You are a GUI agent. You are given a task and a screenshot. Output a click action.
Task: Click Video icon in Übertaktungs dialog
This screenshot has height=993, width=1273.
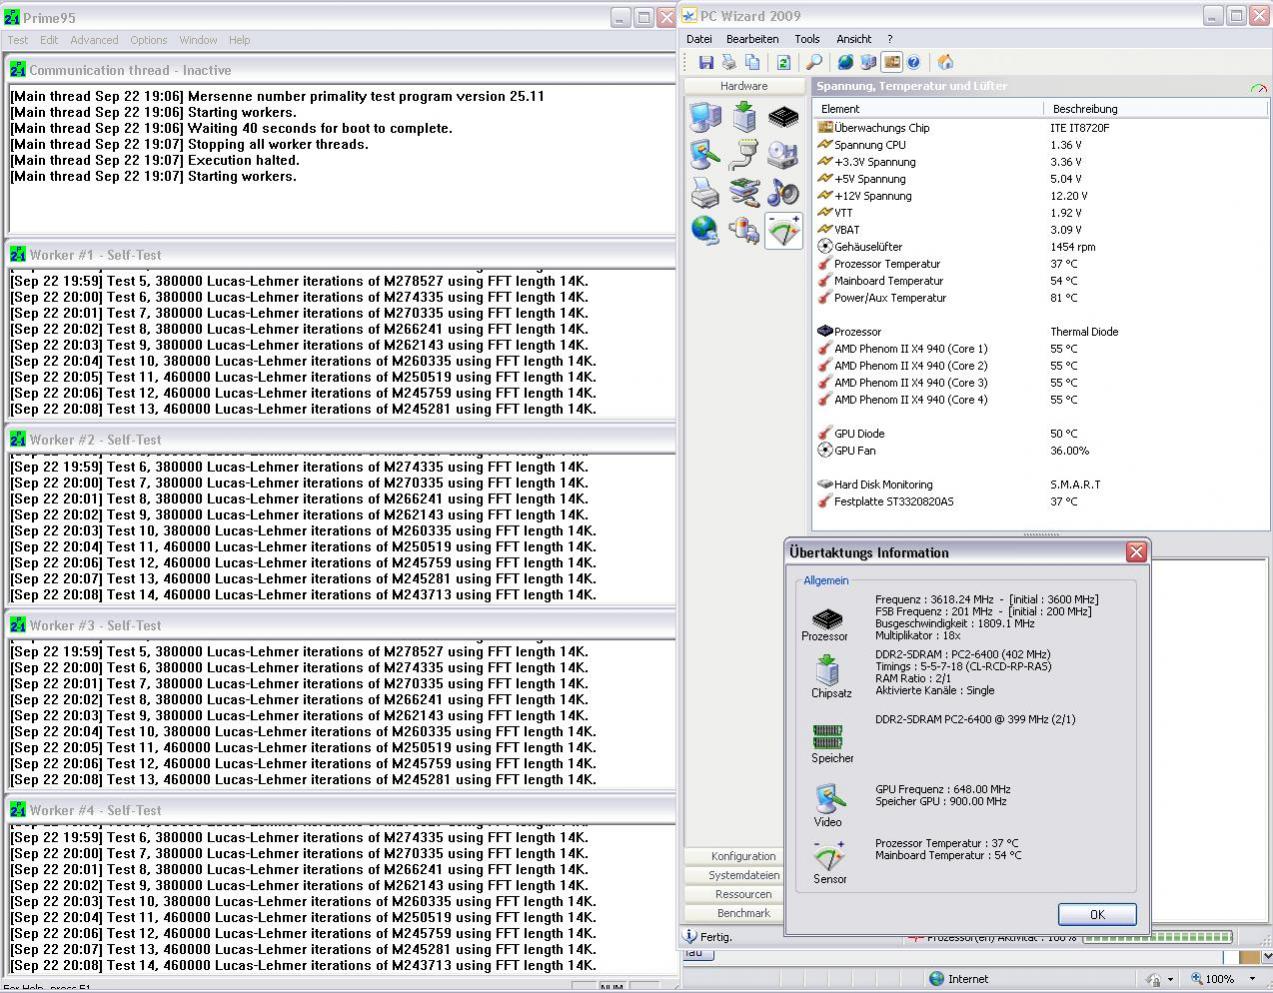829,799
